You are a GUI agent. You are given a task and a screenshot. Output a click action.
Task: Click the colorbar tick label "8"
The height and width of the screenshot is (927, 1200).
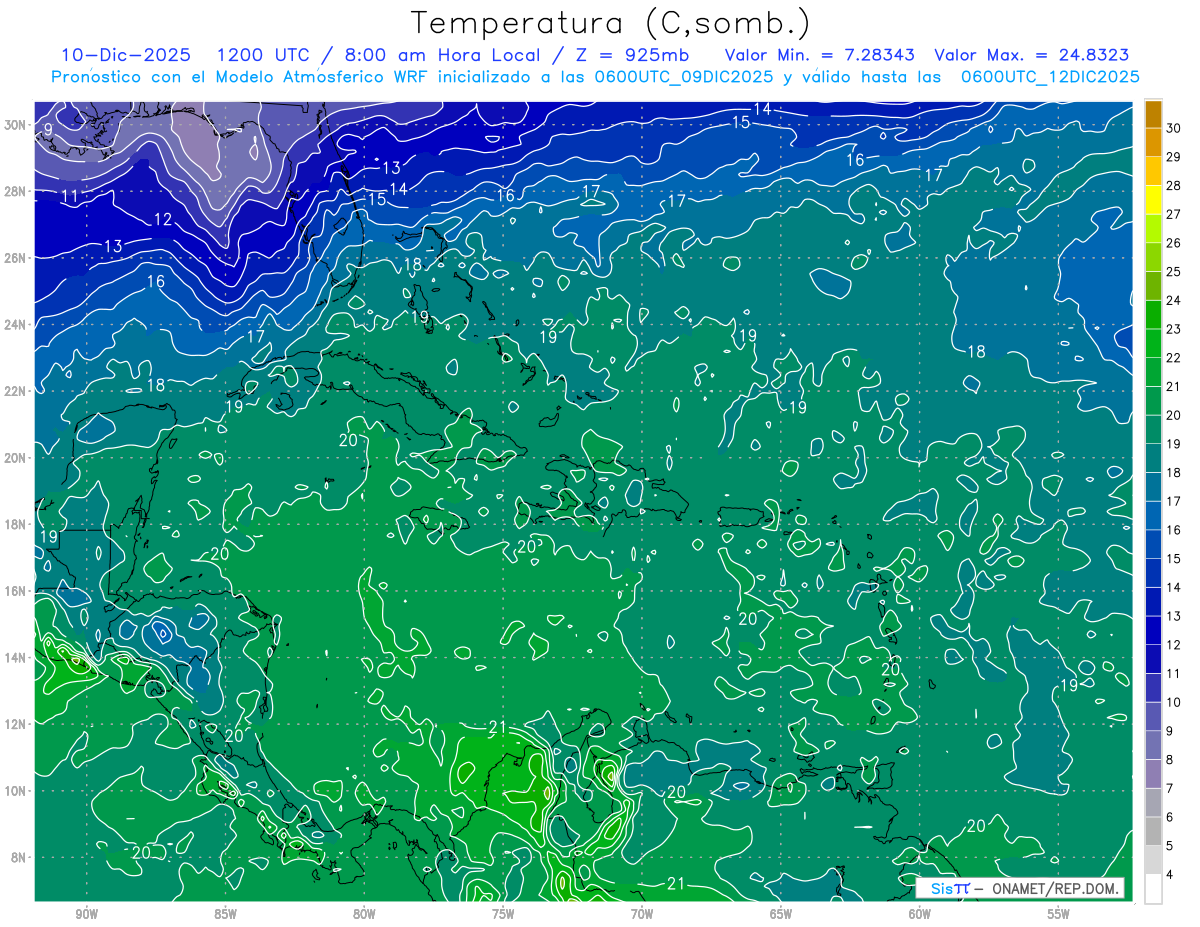point(1170,760)
